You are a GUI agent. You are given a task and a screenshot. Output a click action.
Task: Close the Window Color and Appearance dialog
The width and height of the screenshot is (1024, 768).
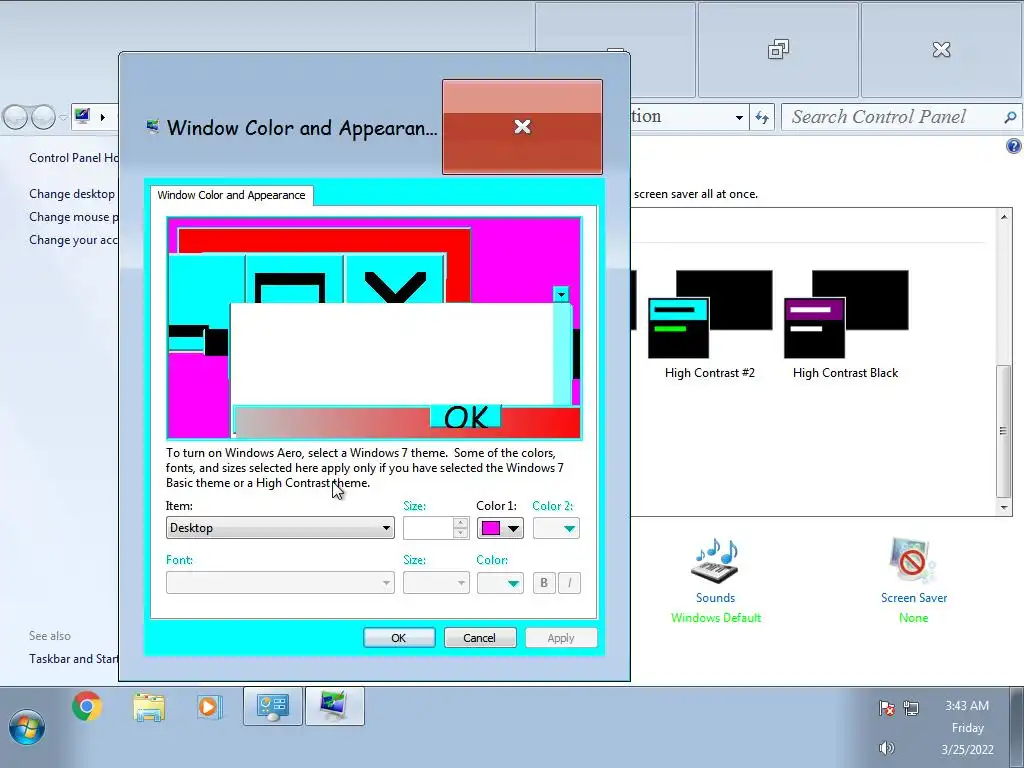click(x=522, y=127)
